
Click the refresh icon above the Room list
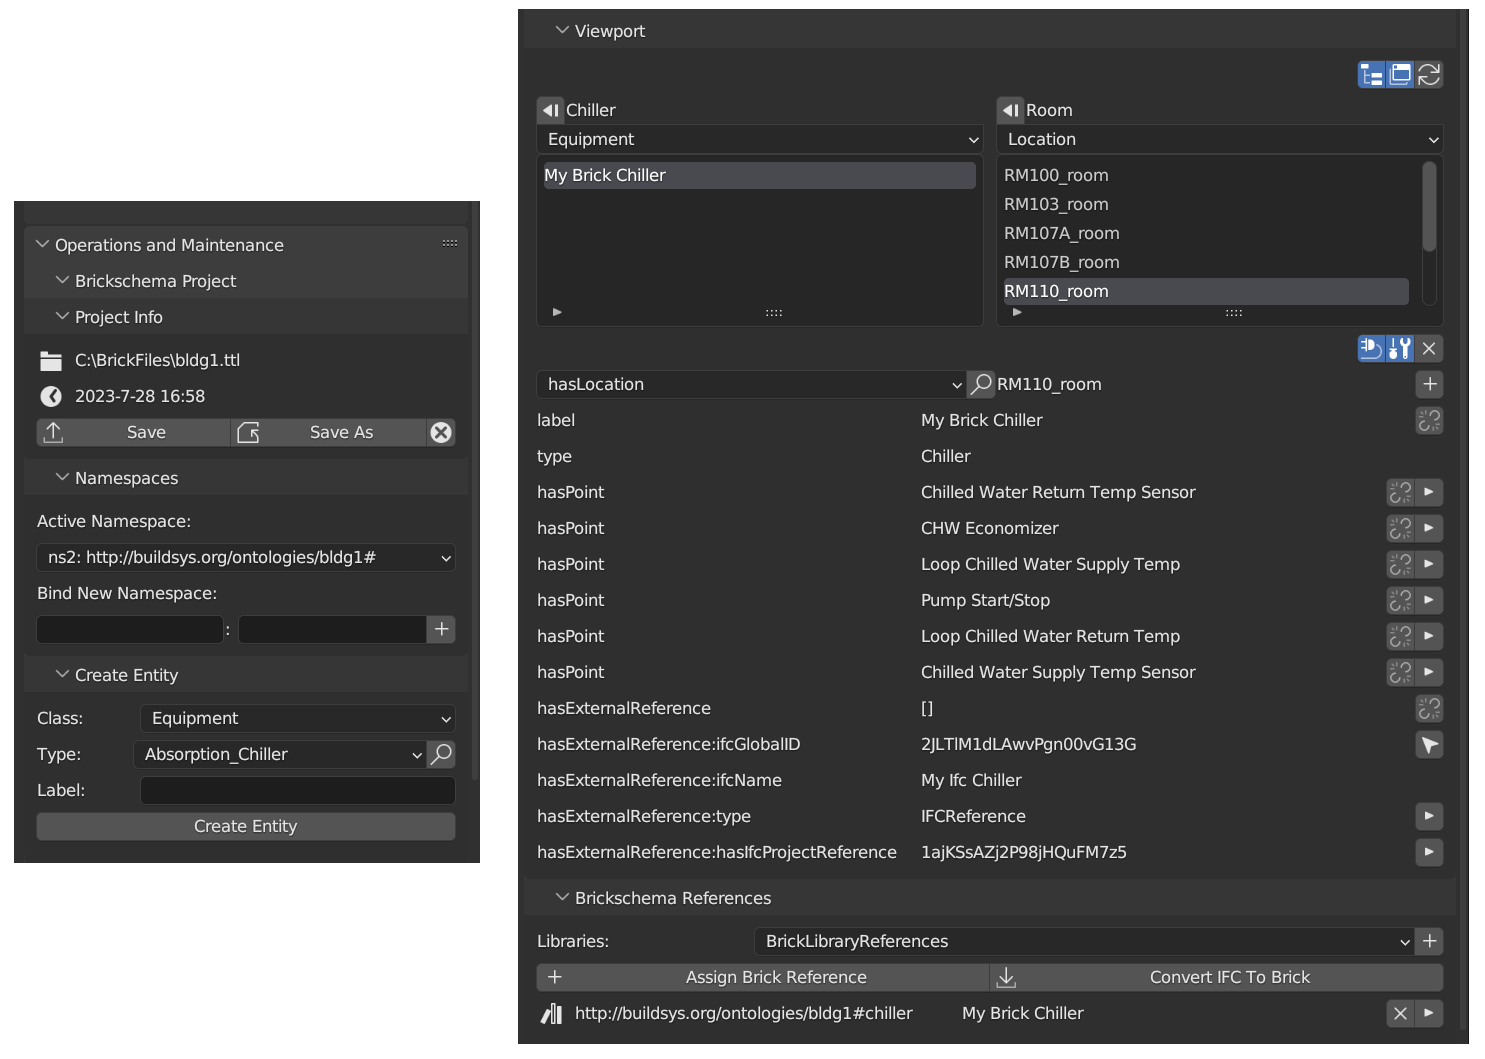coord(1429,74)
